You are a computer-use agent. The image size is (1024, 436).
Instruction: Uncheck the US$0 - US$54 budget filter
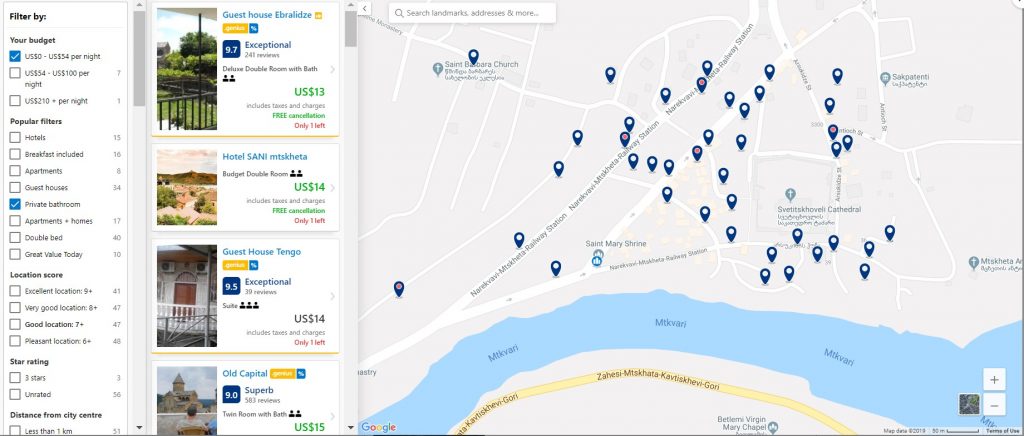[15, 56]
